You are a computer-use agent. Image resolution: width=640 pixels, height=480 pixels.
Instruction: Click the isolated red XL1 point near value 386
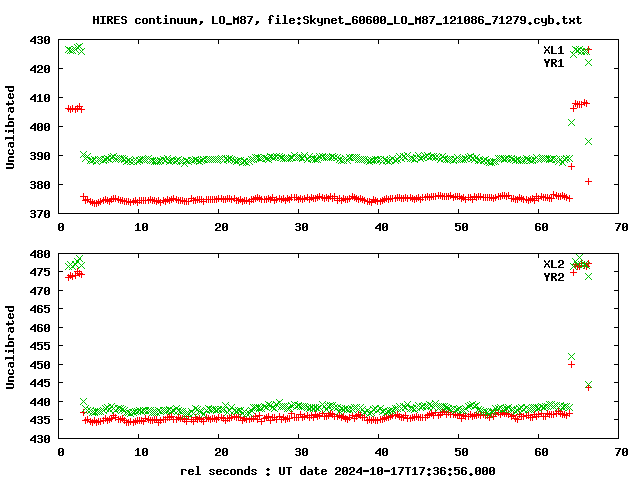coord(571,167)
